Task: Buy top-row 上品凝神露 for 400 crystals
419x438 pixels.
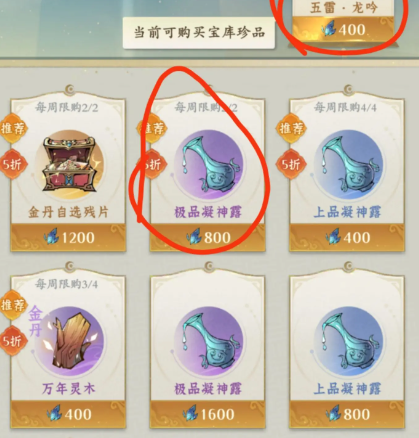Action: 347,237
